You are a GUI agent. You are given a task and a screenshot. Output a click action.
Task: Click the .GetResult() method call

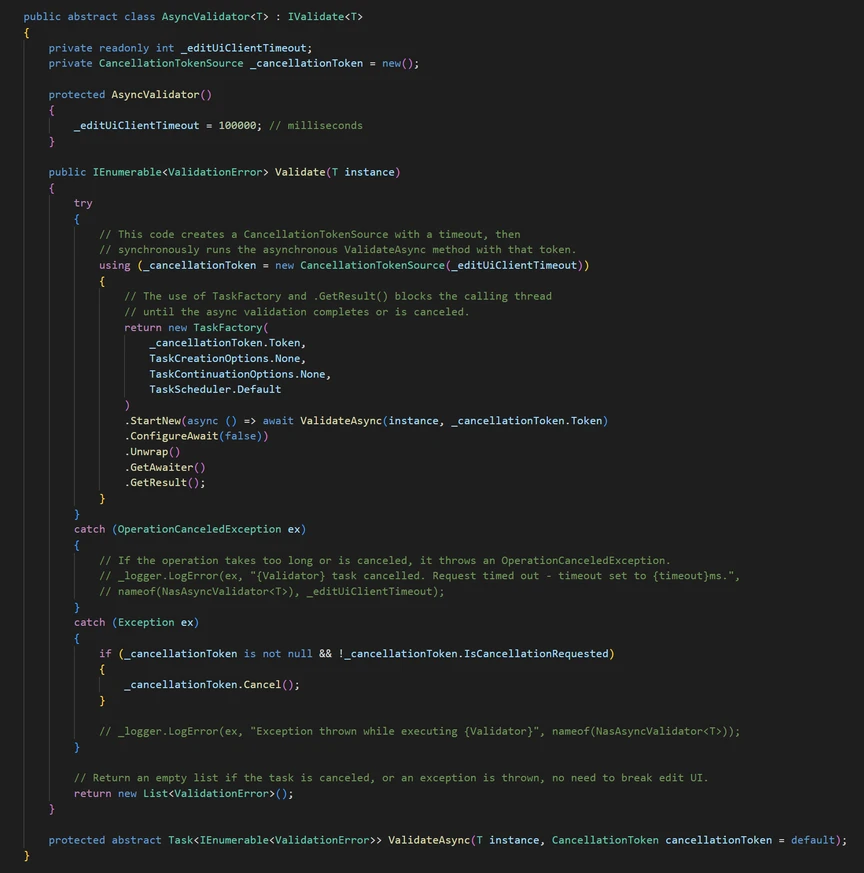click(165, 483)
